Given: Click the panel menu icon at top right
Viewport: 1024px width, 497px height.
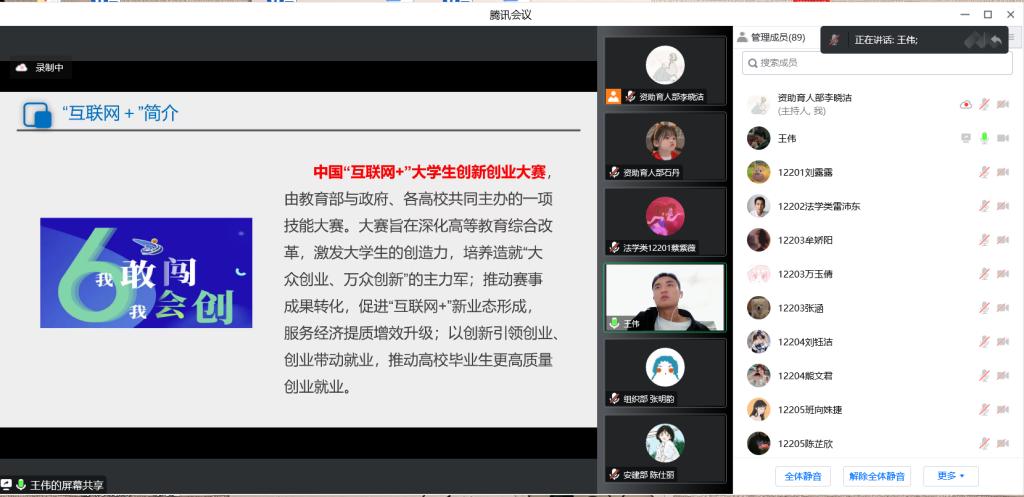Looking at the screenshot, I should [1011, 37].
